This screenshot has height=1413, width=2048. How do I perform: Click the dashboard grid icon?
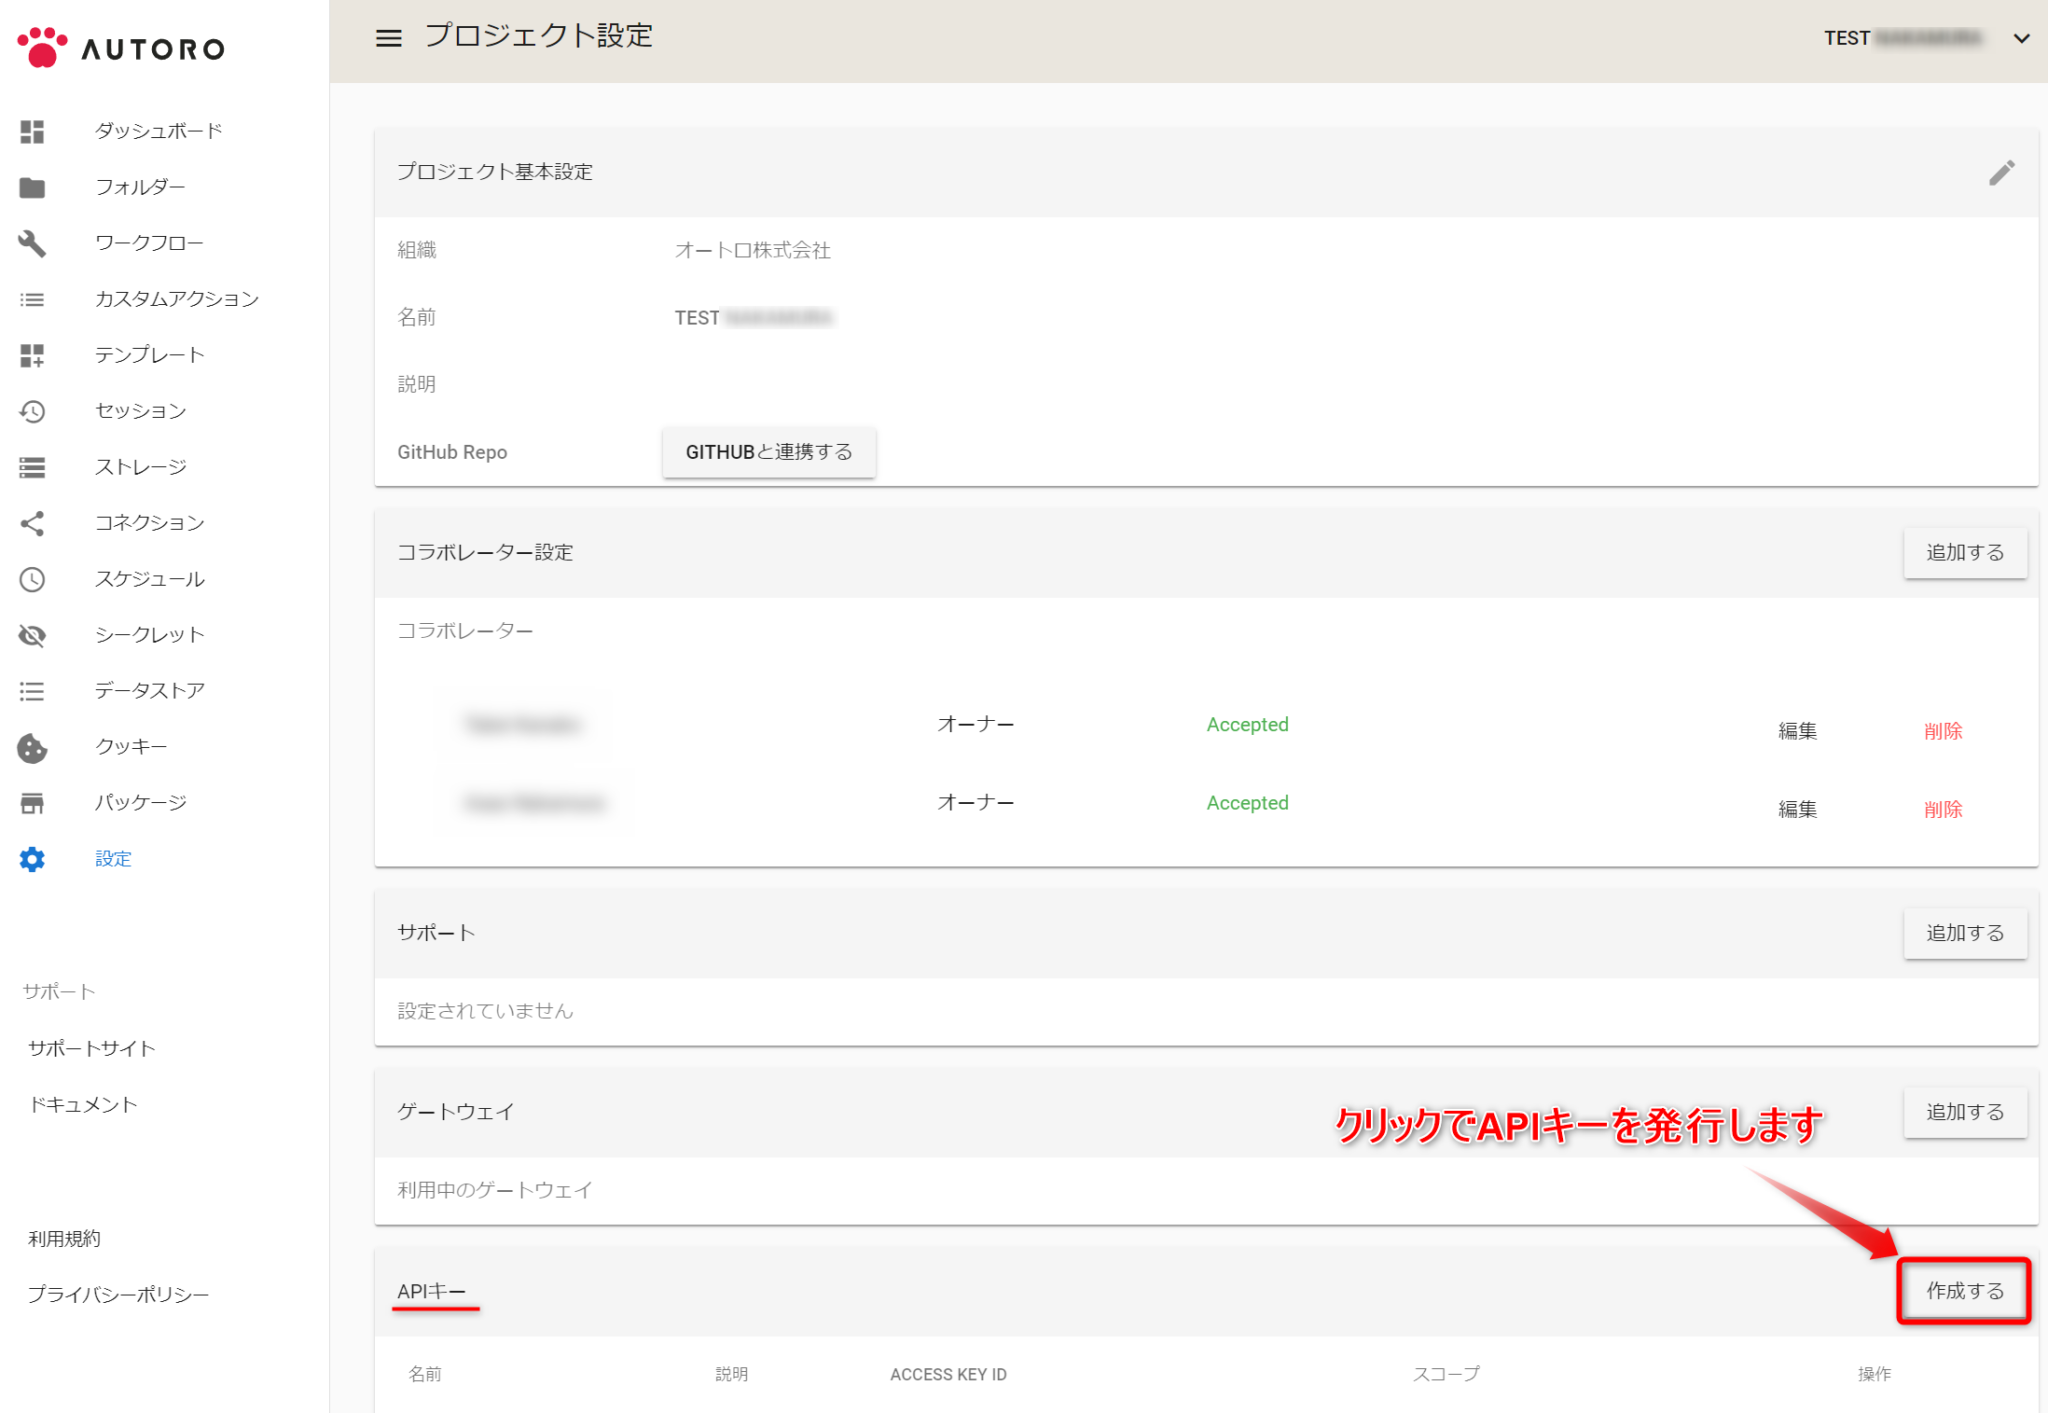(32, 131)
